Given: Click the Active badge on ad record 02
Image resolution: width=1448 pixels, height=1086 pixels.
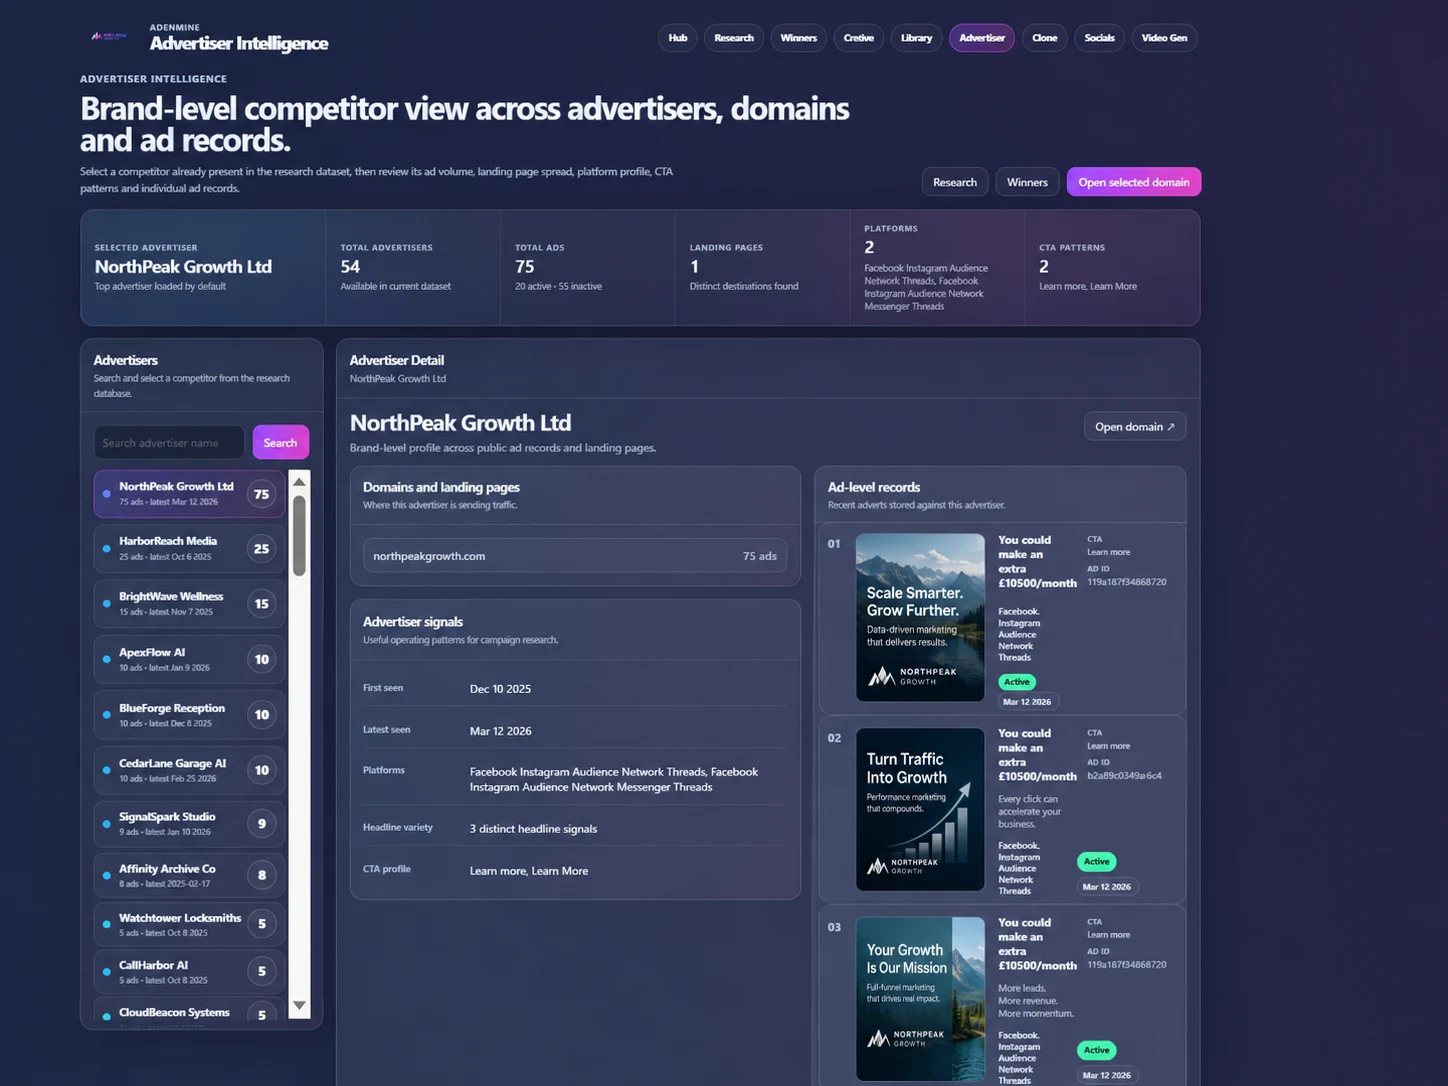Looking at the screenshot, I should coord(1097,862).
